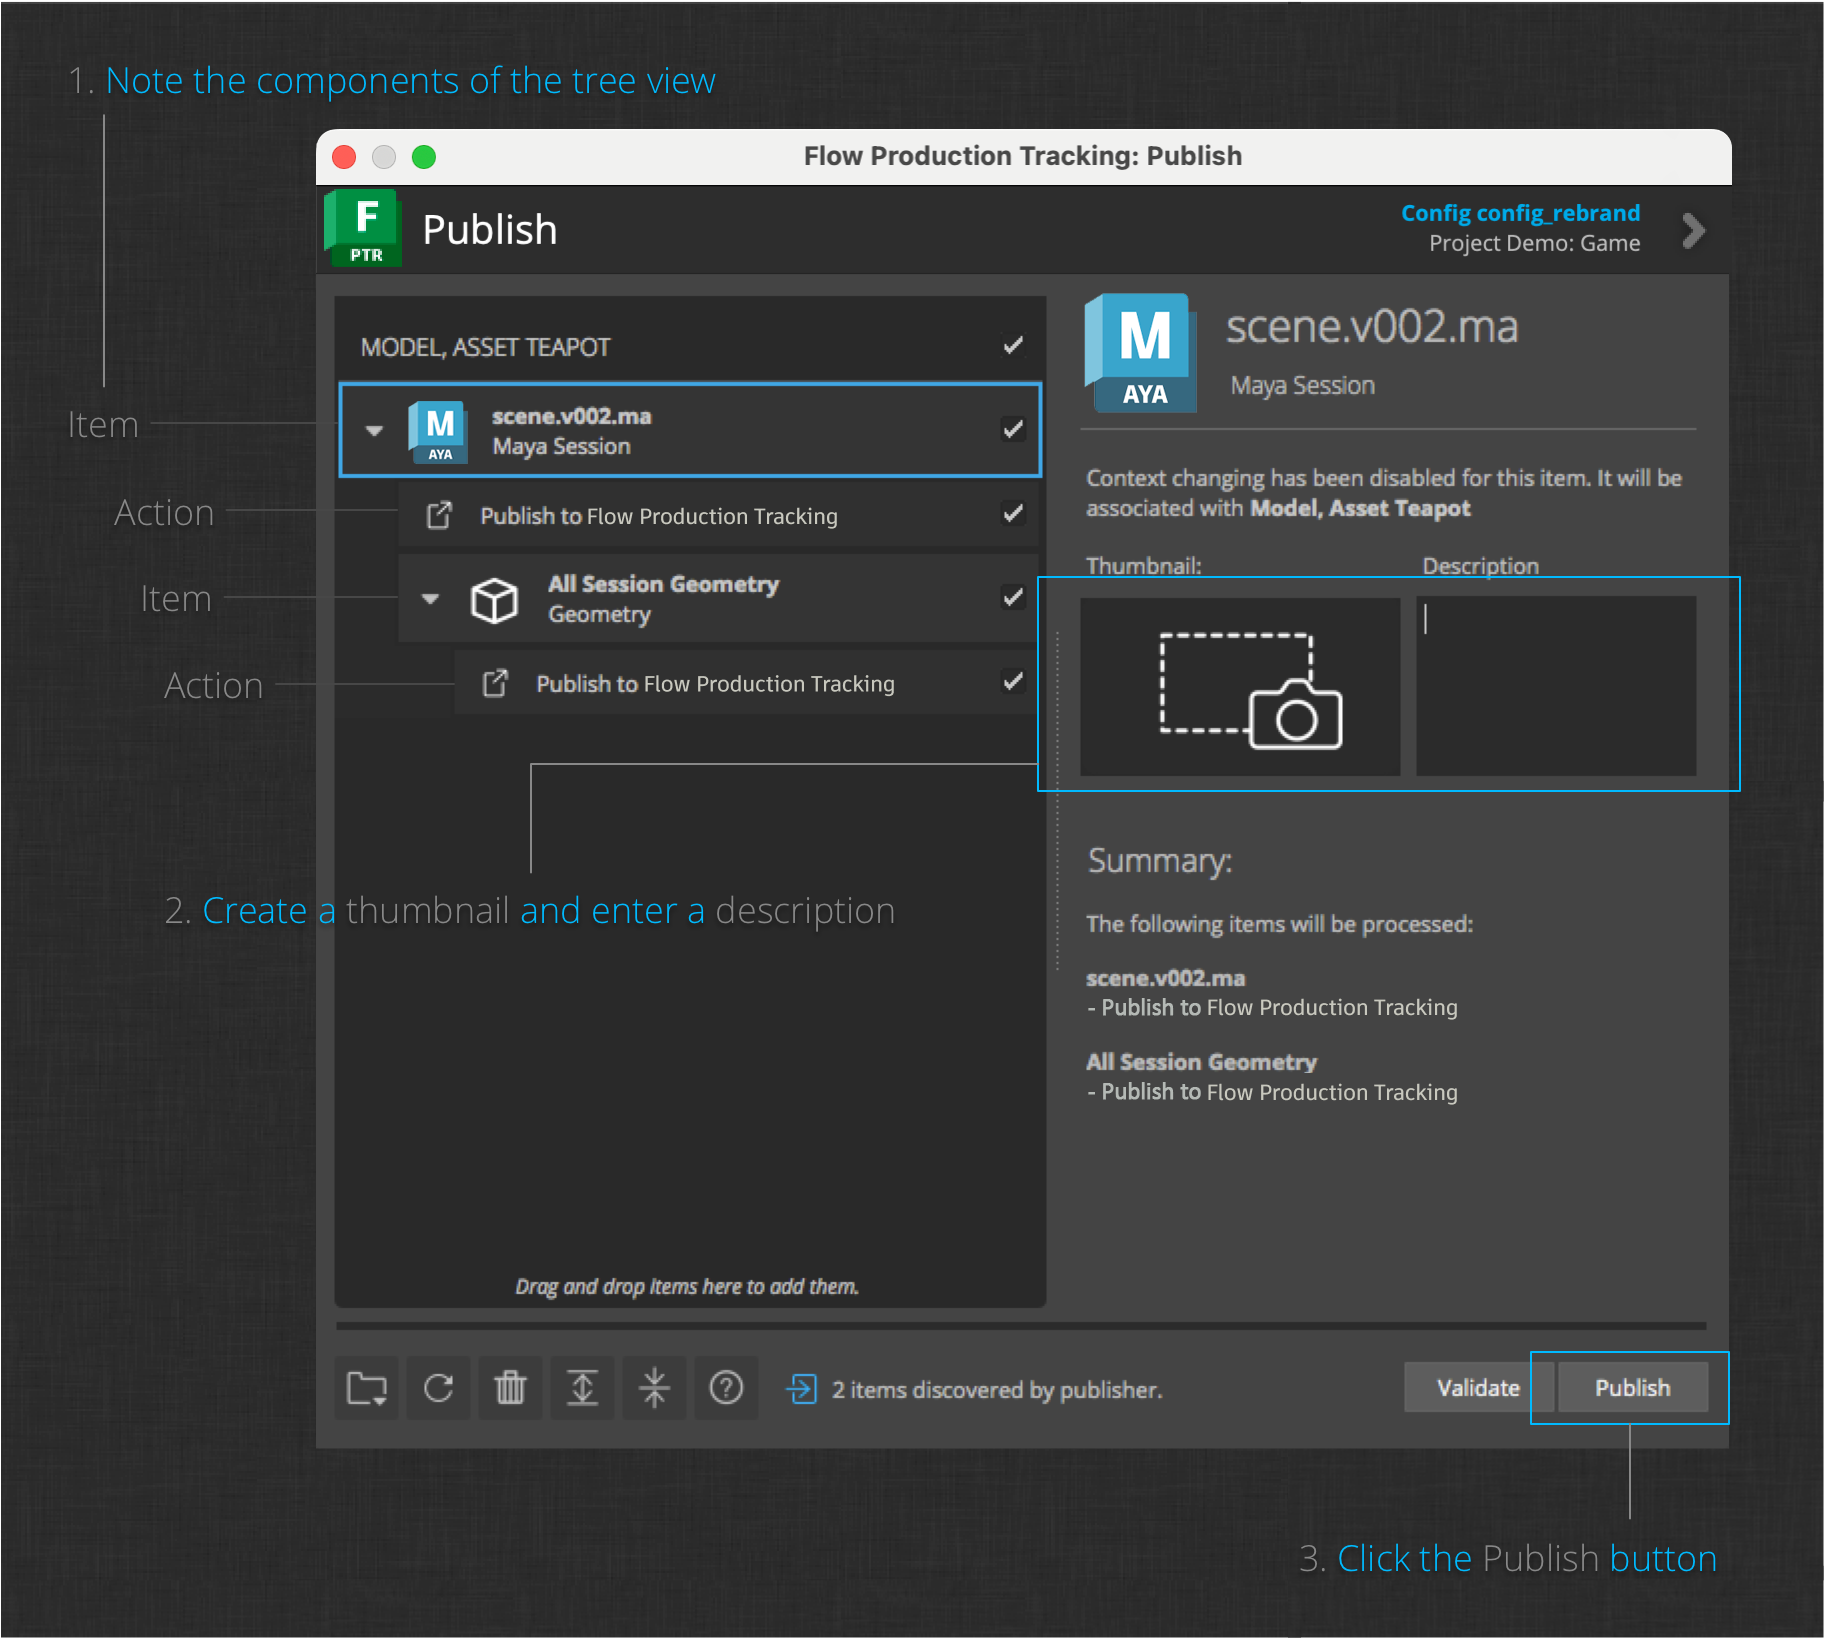Click the 'Summary:' heading
Viewport: 1824px width, 1638px height.
click(1160, 861)
